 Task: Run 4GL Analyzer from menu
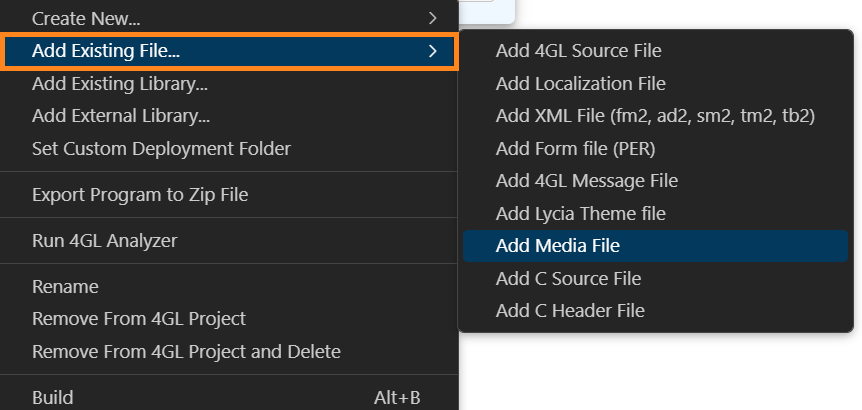tap(105, 241)
